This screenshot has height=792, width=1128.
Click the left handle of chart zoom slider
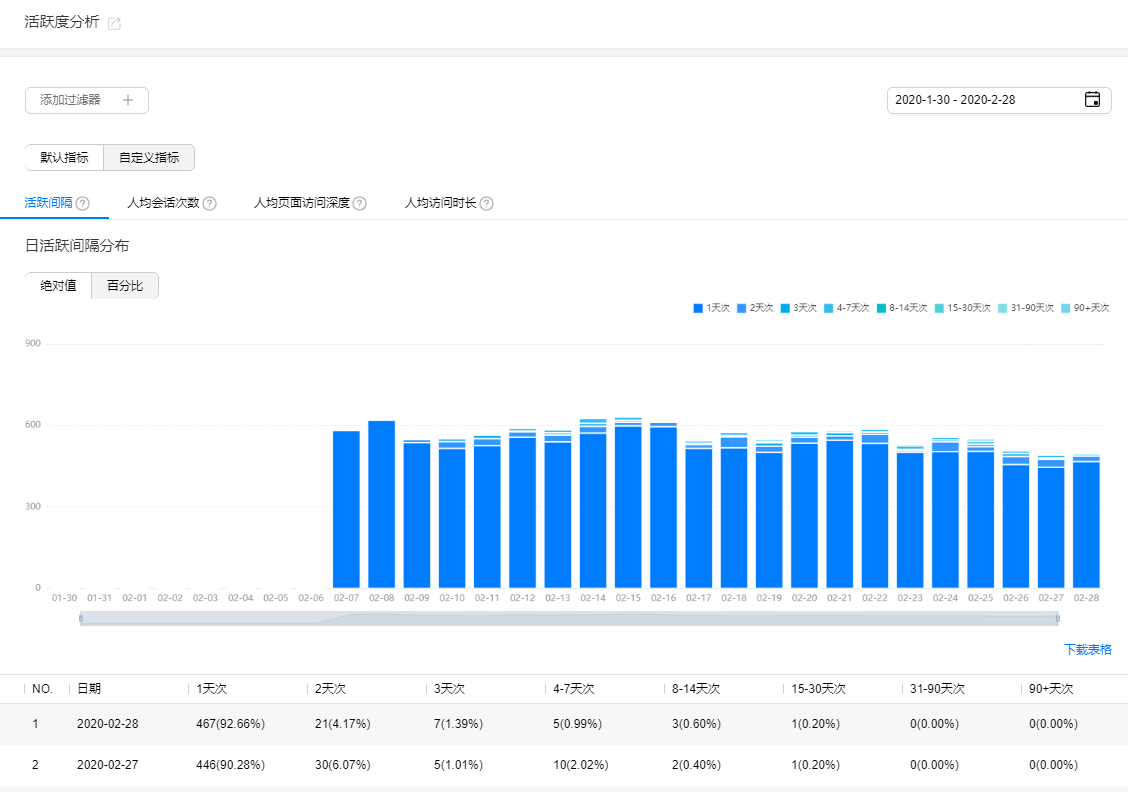tap(81, 619)
